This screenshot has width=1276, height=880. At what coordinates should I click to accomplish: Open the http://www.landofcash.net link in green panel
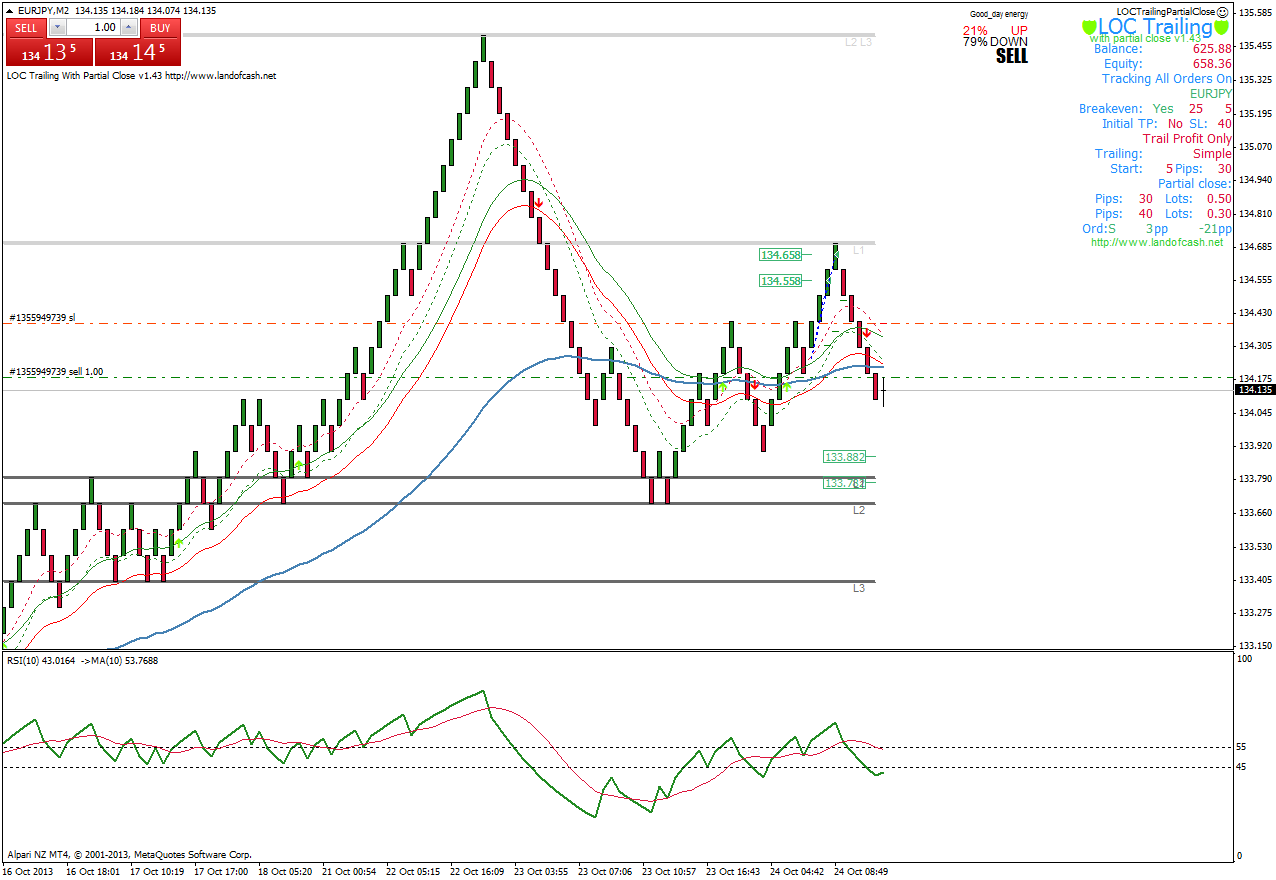[x=1157, y=242]
